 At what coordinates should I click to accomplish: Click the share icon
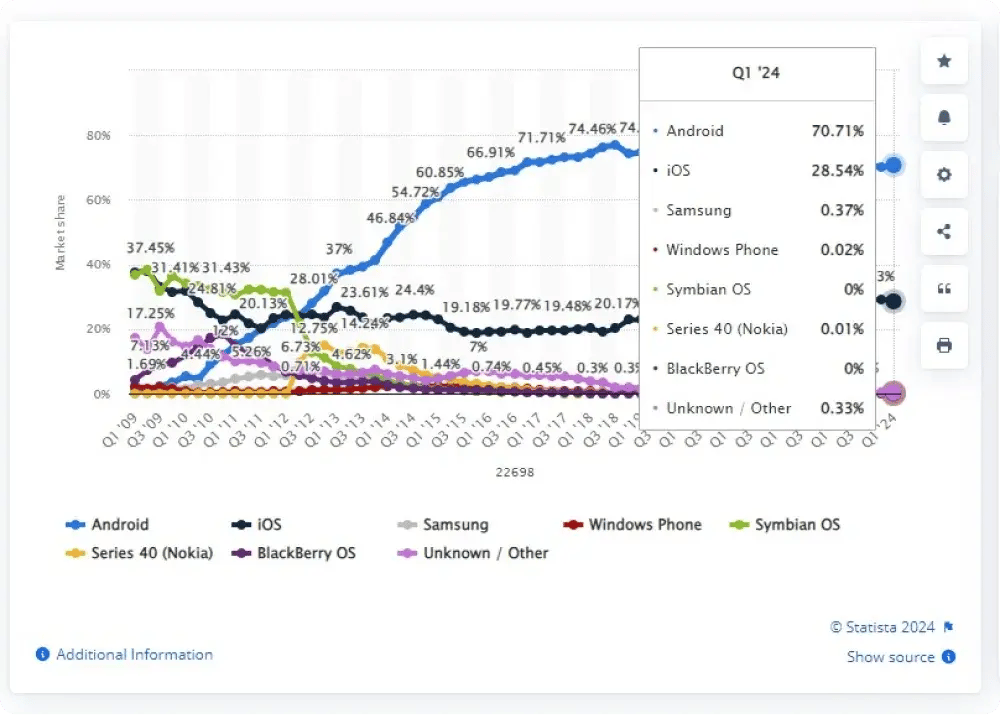coord(944,232)
